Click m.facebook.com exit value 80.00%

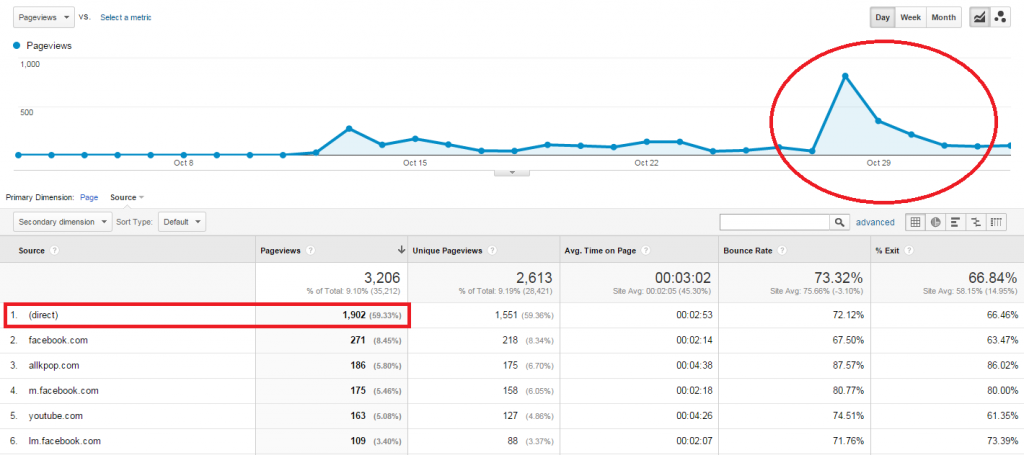tap(1002, 390)
